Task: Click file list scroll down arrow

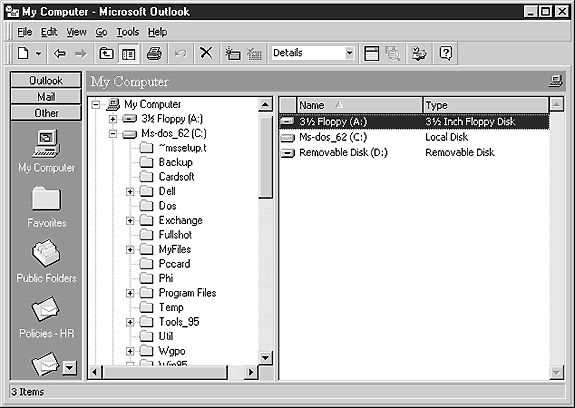Action: (x=556, y=372)
